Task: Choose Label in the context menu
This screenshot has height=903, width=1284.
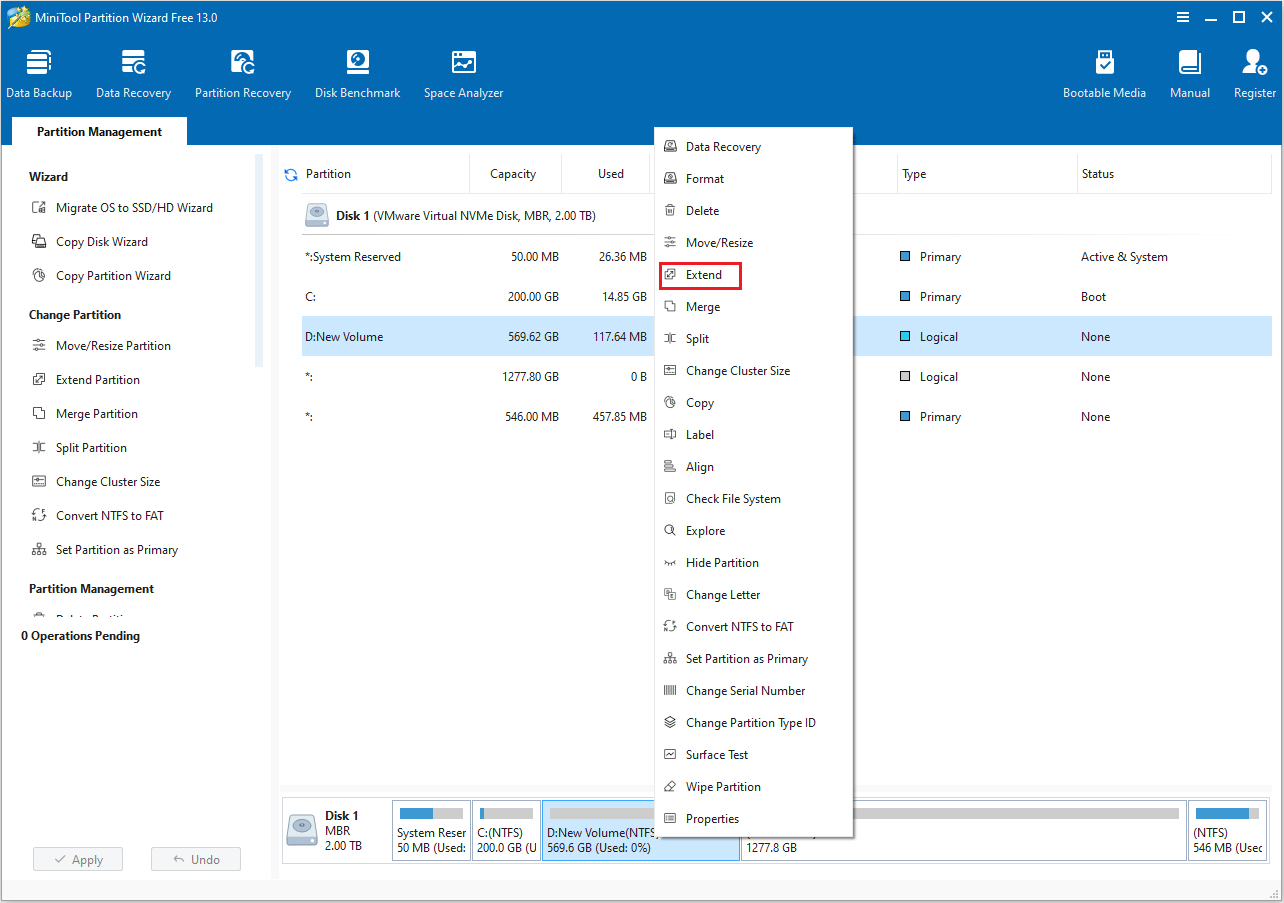Action: pos(753,435)
